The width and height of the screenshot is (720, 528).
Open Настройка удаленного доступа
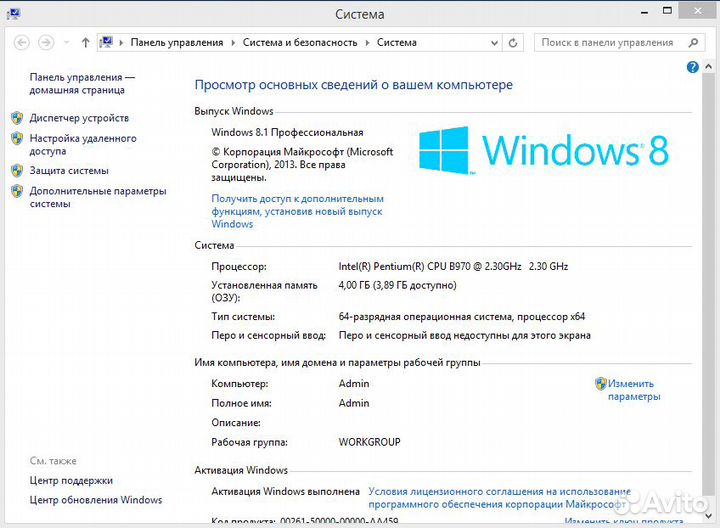83,145
